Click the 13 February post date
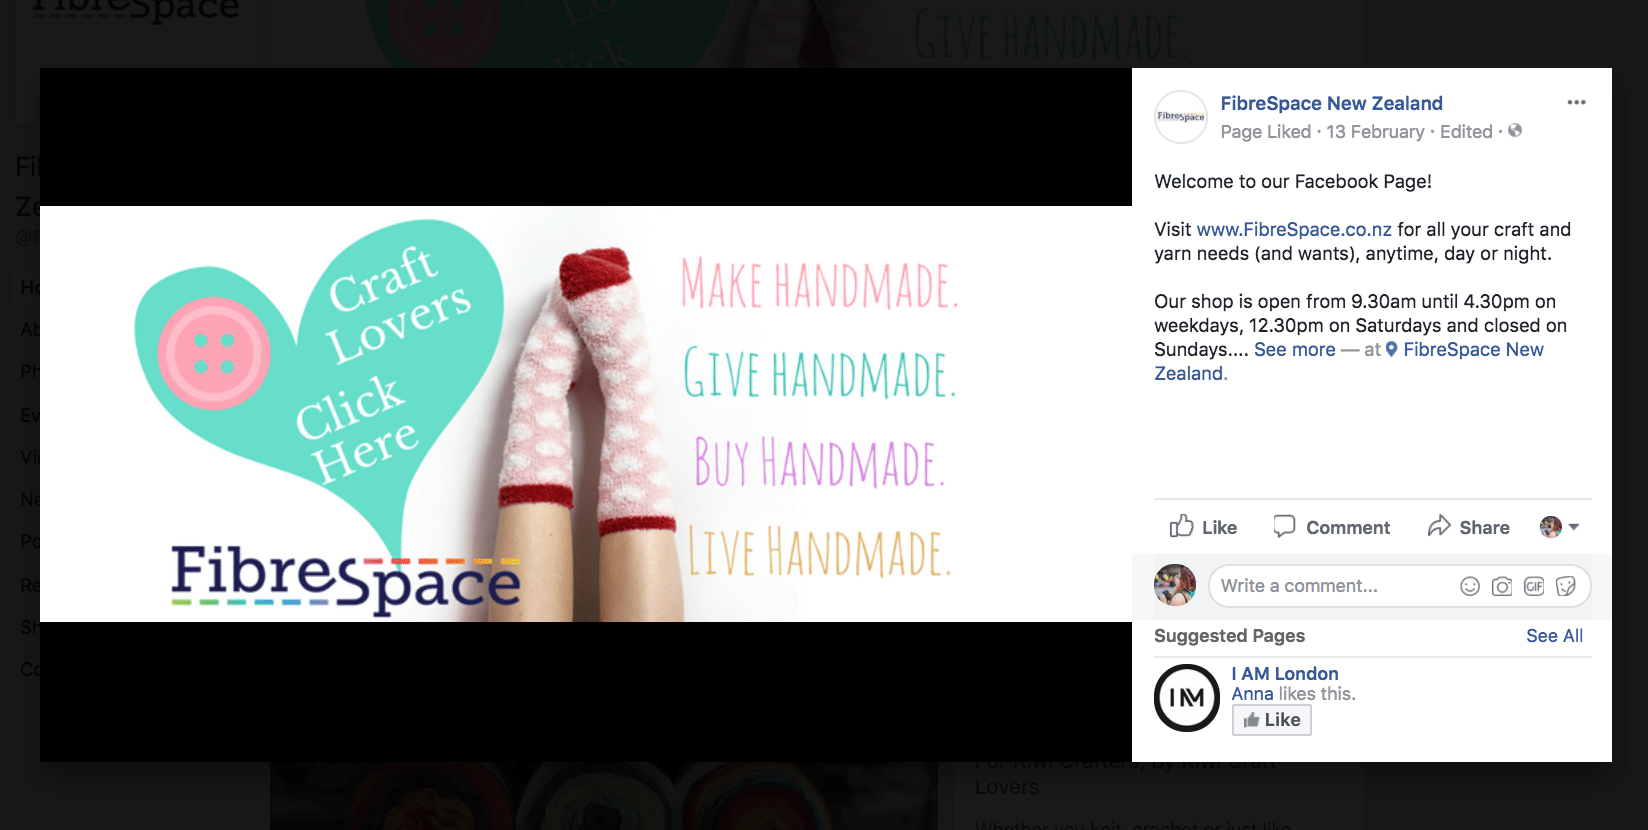1648x830 pixels. click(x=1375, y=132)
